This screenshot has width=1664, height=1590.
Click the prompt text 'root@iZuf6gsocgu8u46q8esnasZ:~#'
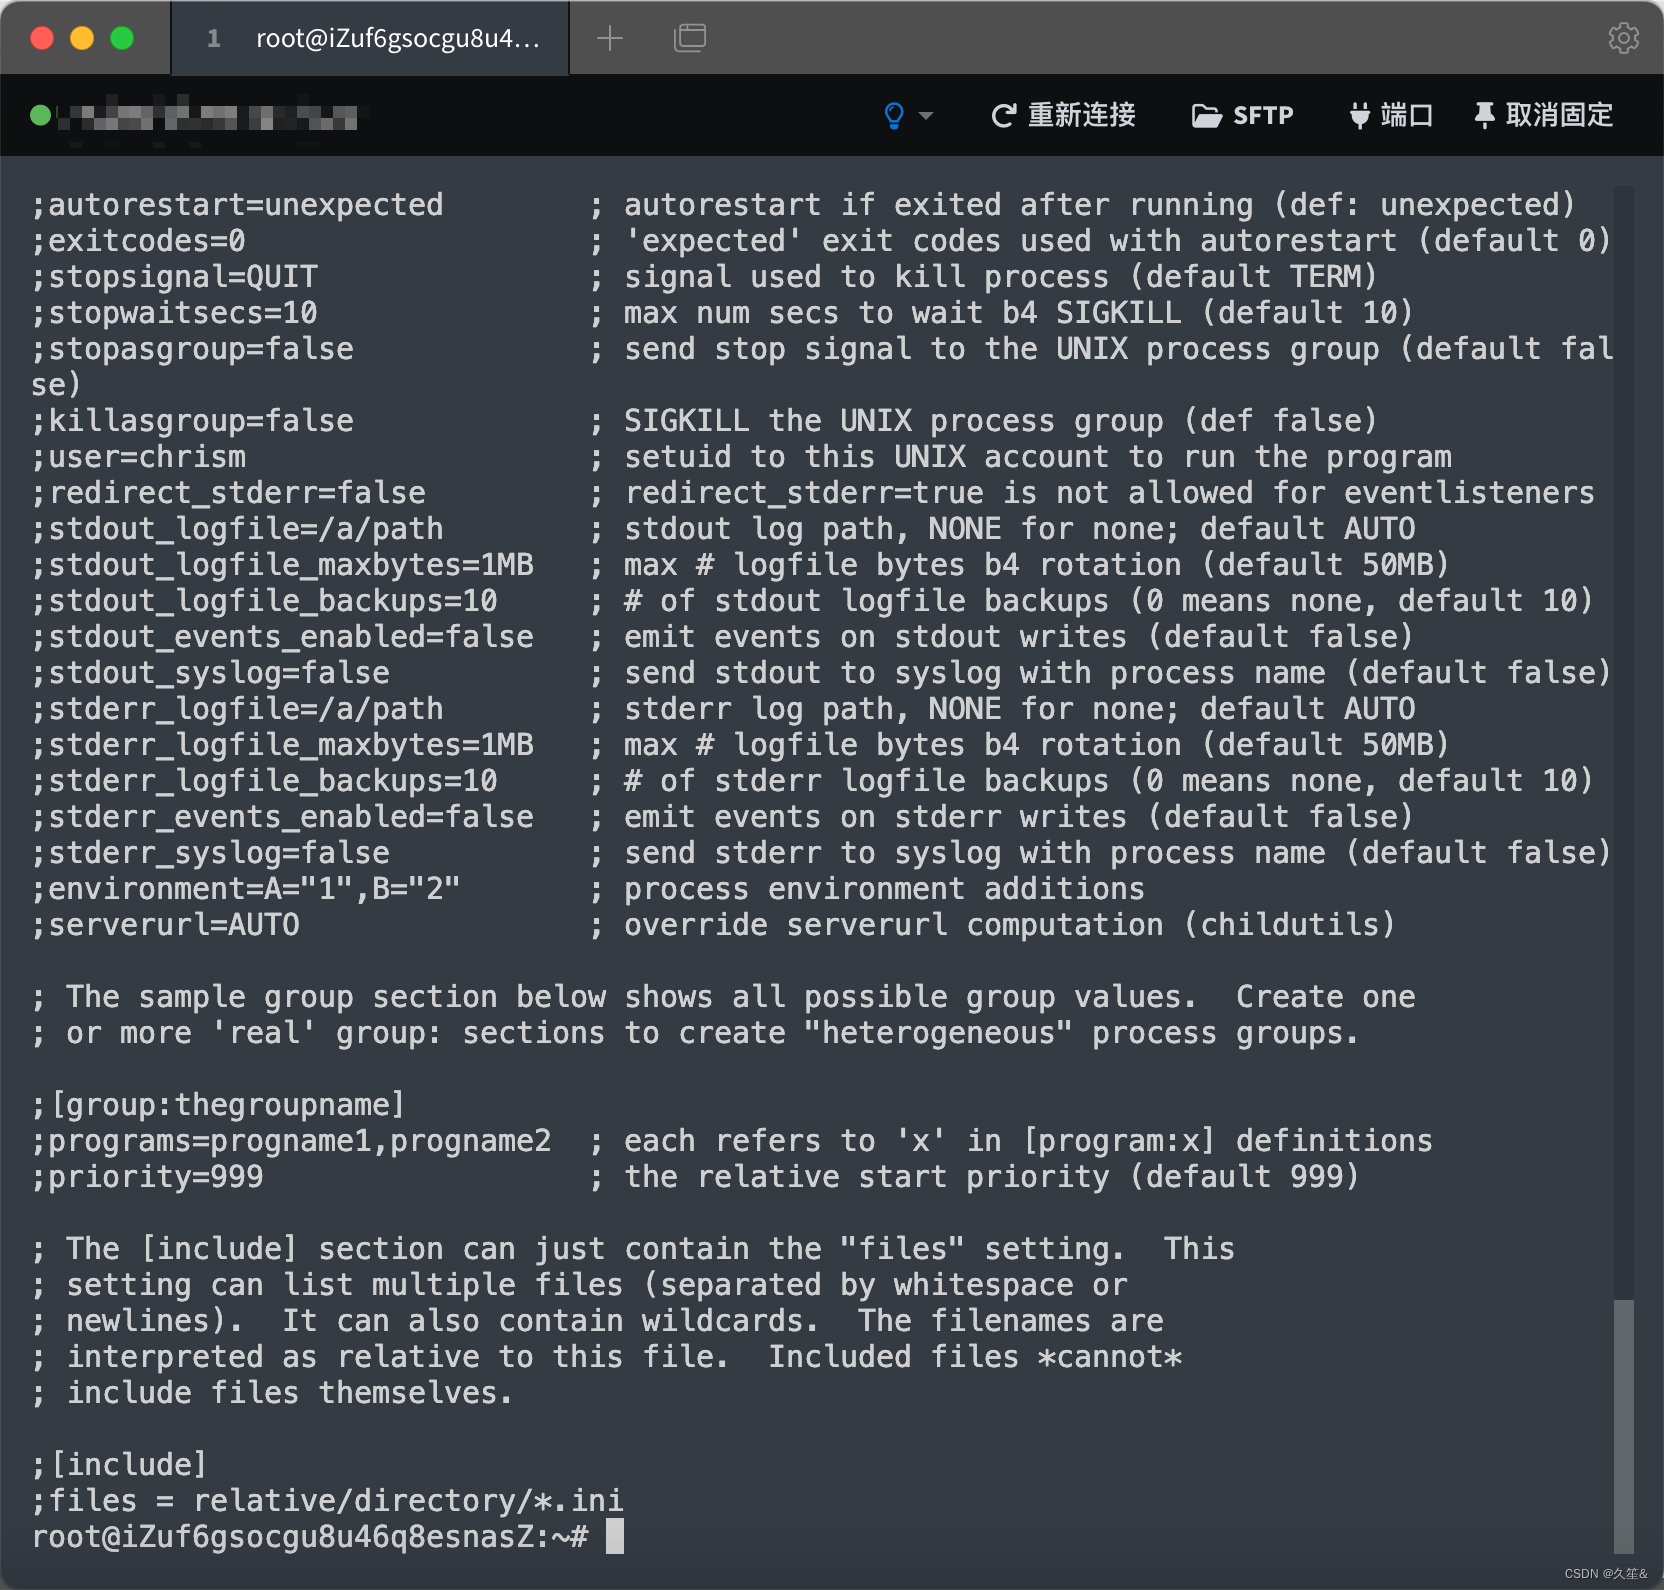tap(310, 1536)
